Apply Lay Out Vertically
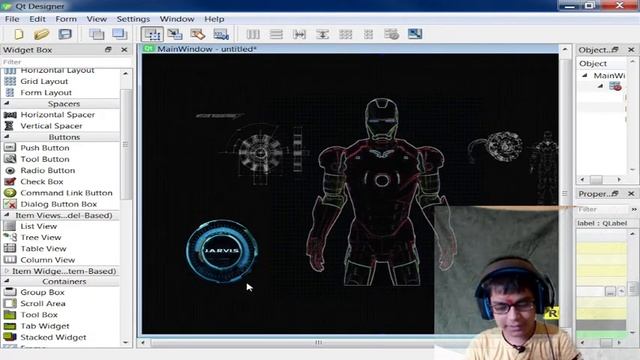This screenshot has width=640, height=360. pos(276,34)
